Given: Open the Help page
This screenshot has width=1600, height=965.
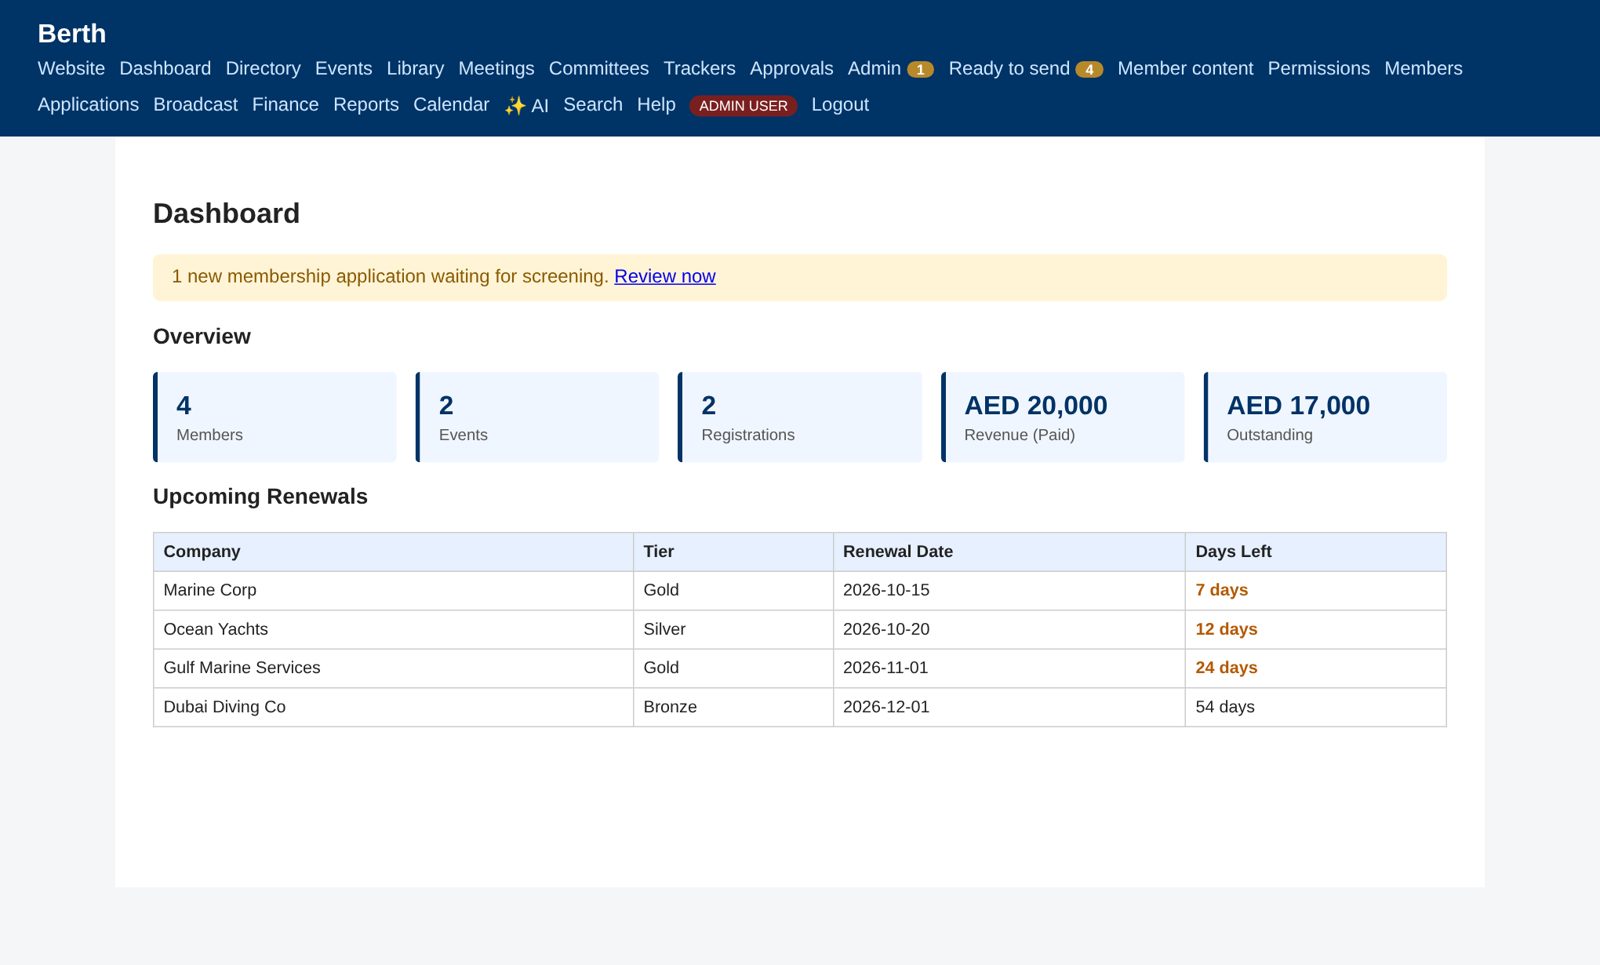Looking at the screenshot, I should 656,104.
